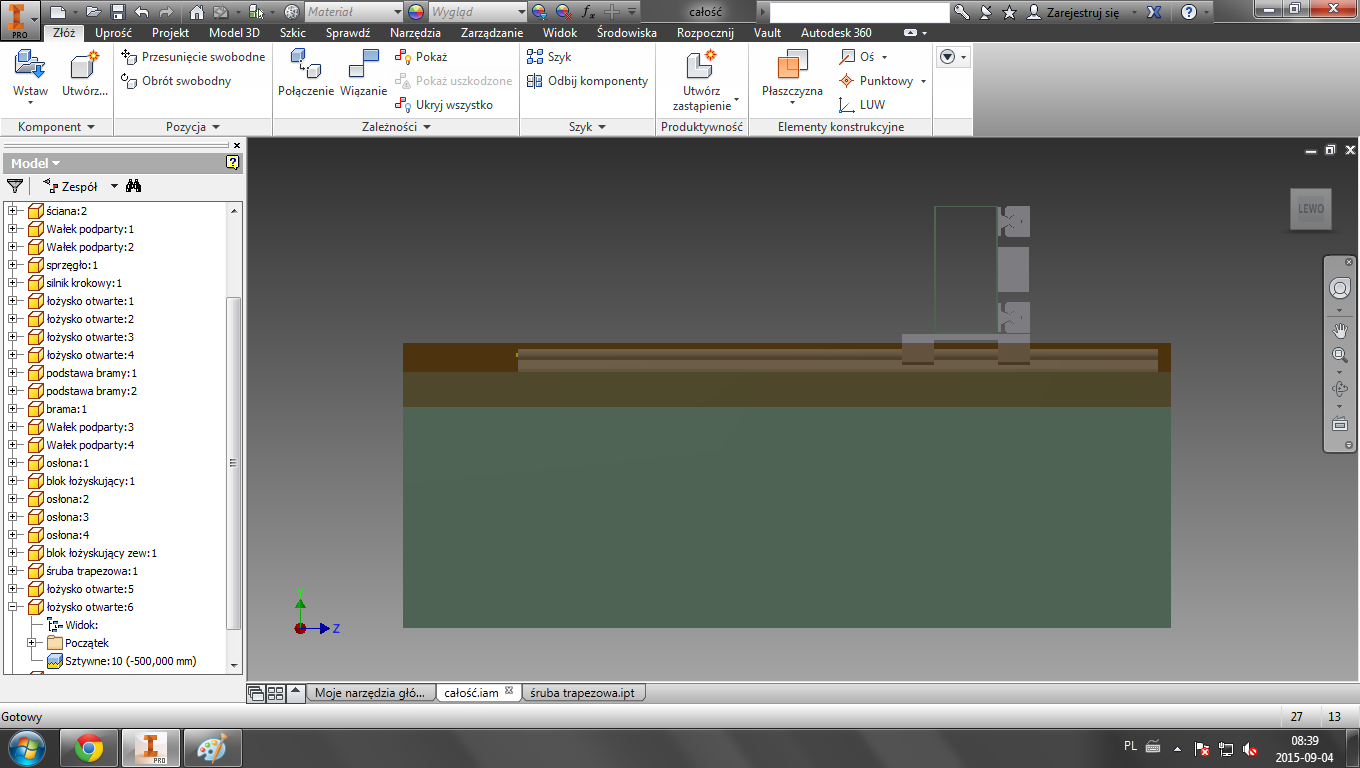
Task: Collapse the łożysko otwarte:6 node
Action: [13, 607]
